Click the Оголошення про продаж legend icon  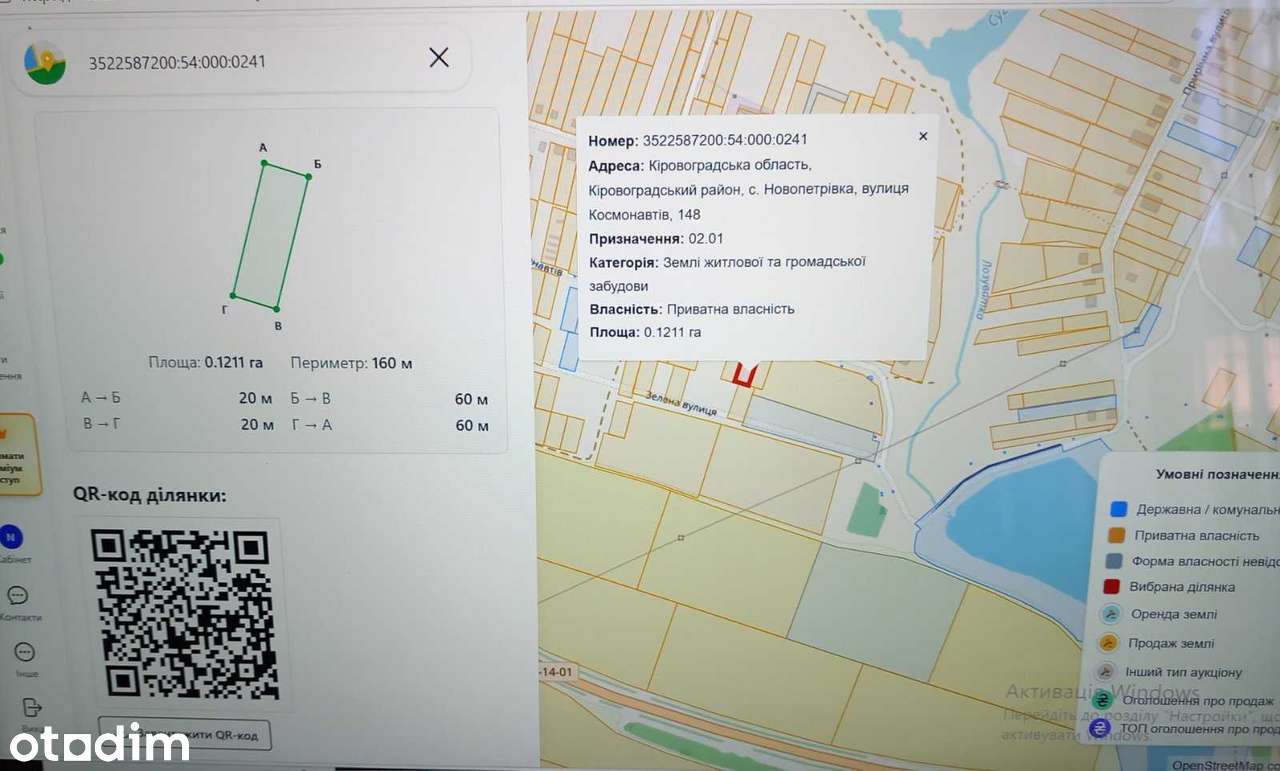coord(1102,700)
